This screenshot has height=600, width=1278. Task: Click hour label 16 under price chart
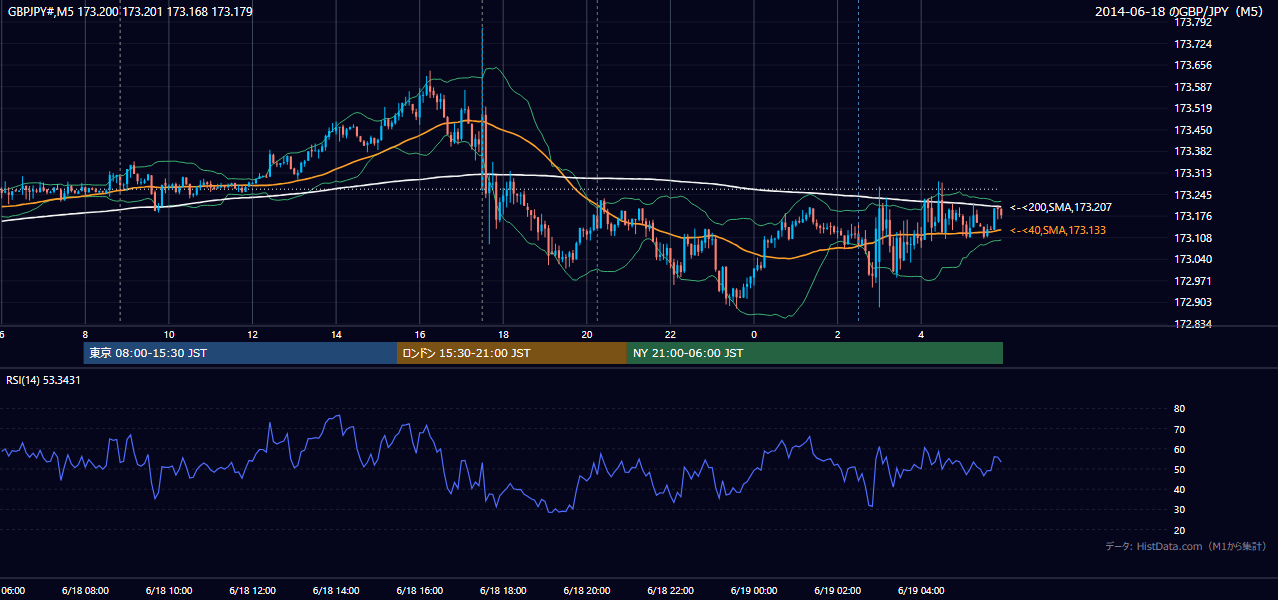tap(420, 335)
